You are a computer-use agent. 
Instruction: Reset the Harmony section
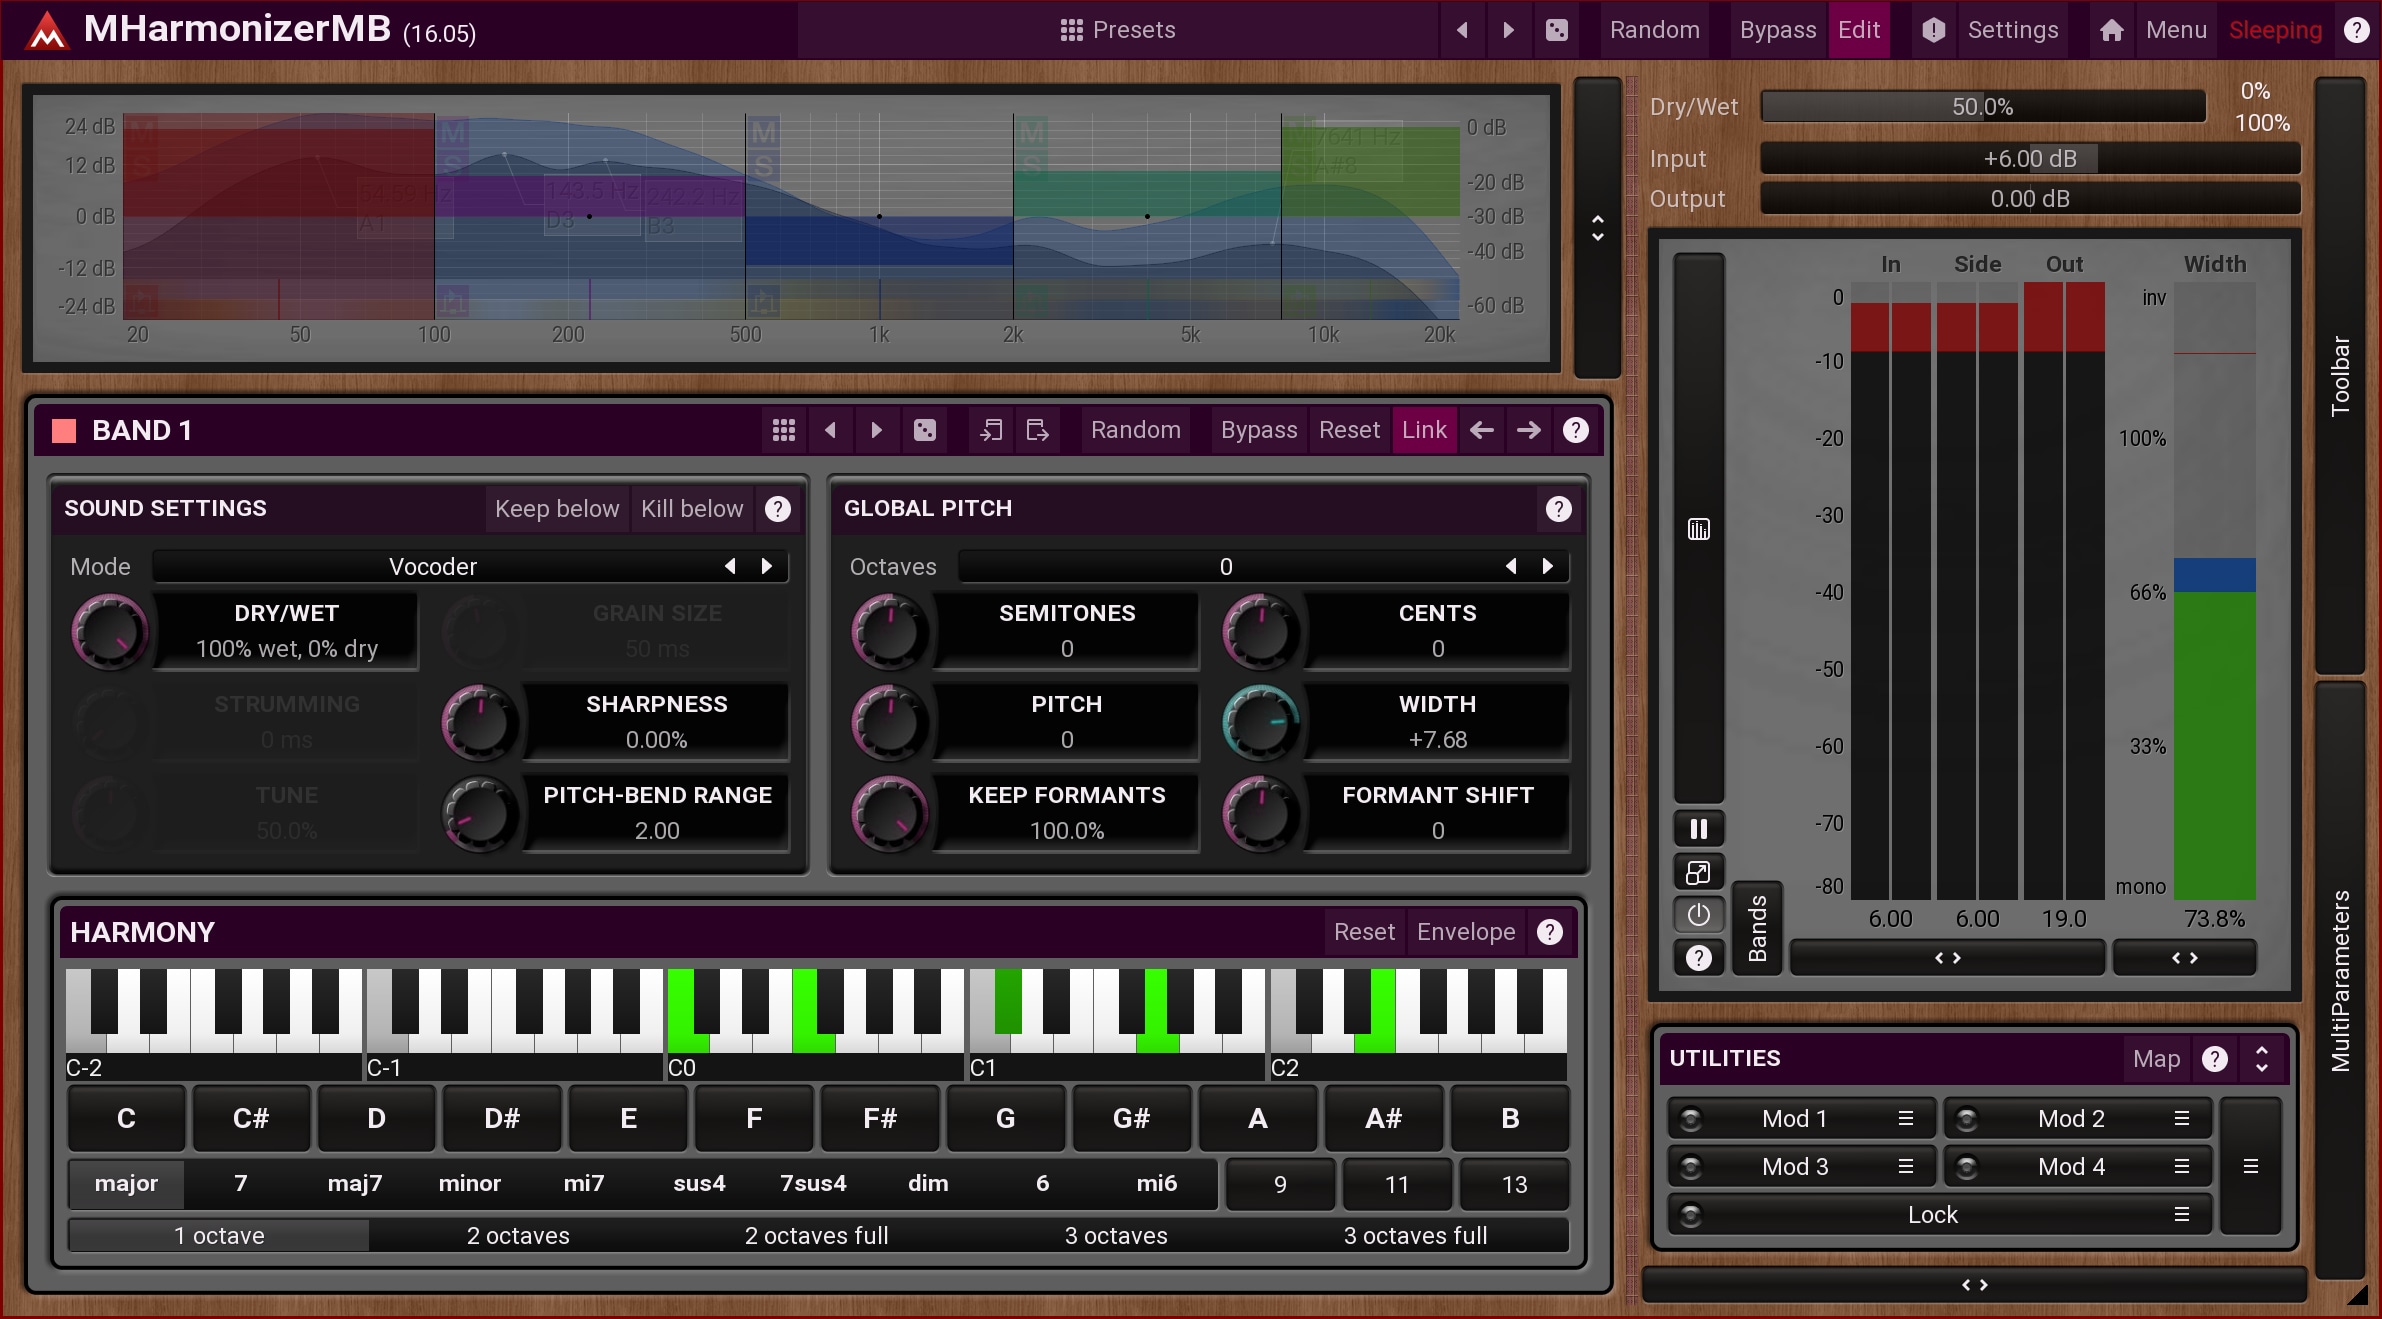point(1364,932)
